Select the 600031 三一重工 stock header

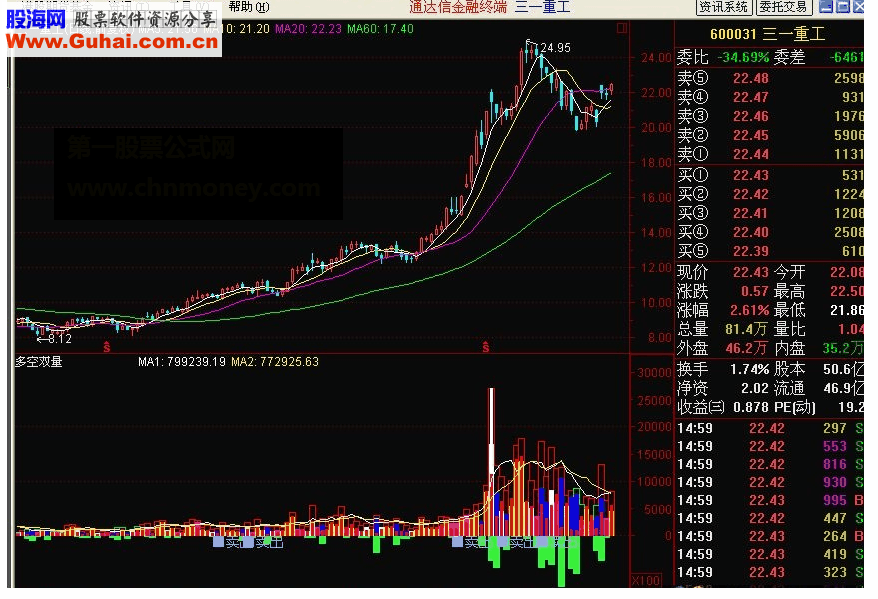point(768,34)
